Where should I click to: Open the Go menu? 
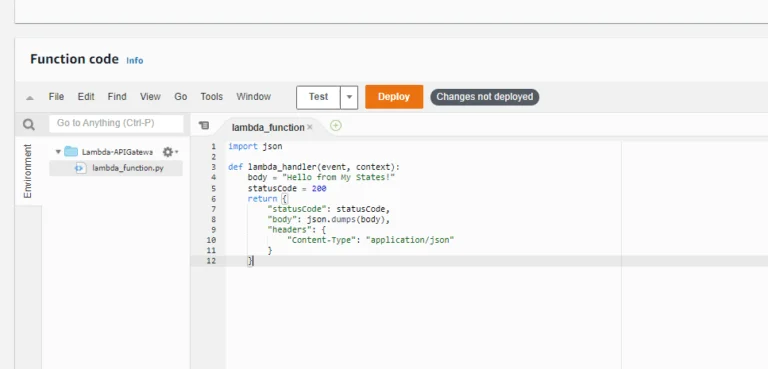[181, 97]
